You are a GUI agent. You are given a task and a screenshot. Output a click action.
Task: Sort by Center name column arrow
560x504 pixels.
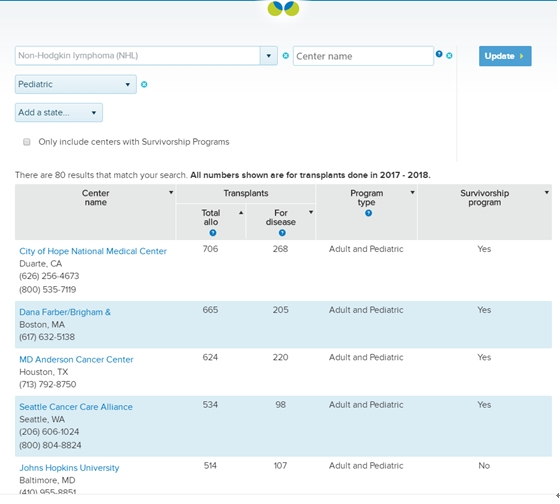(171, 193)
